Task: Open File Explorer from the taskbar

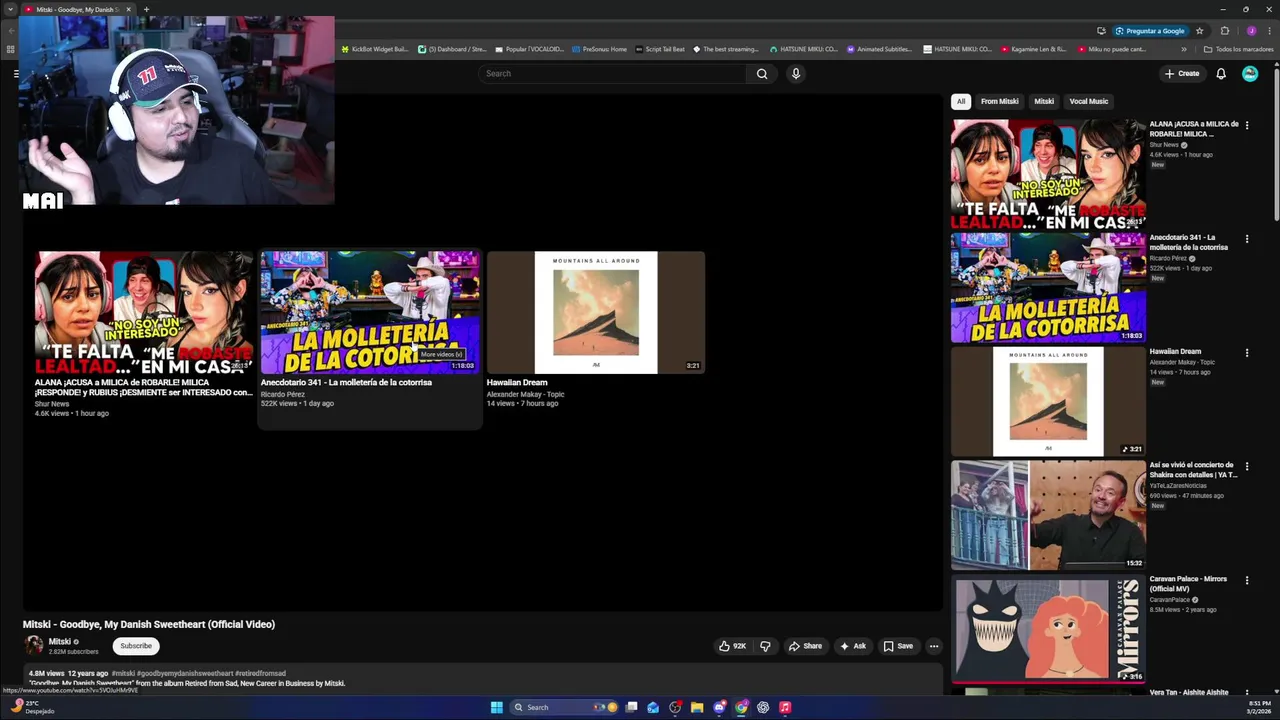Action: click(697, 707)
